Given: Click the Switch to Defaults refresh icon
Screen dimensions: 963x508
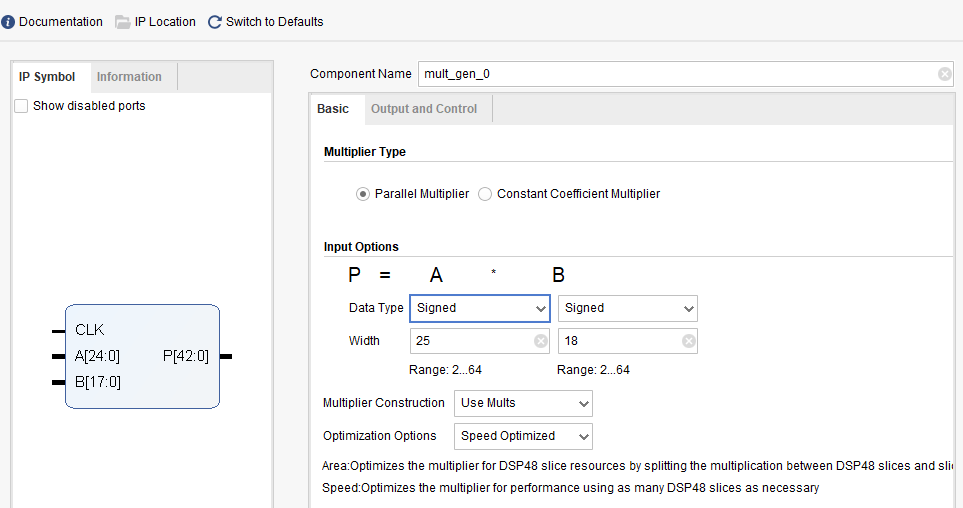Looking at the screenshot, I should pyautogui.click(x=214, y=22).
